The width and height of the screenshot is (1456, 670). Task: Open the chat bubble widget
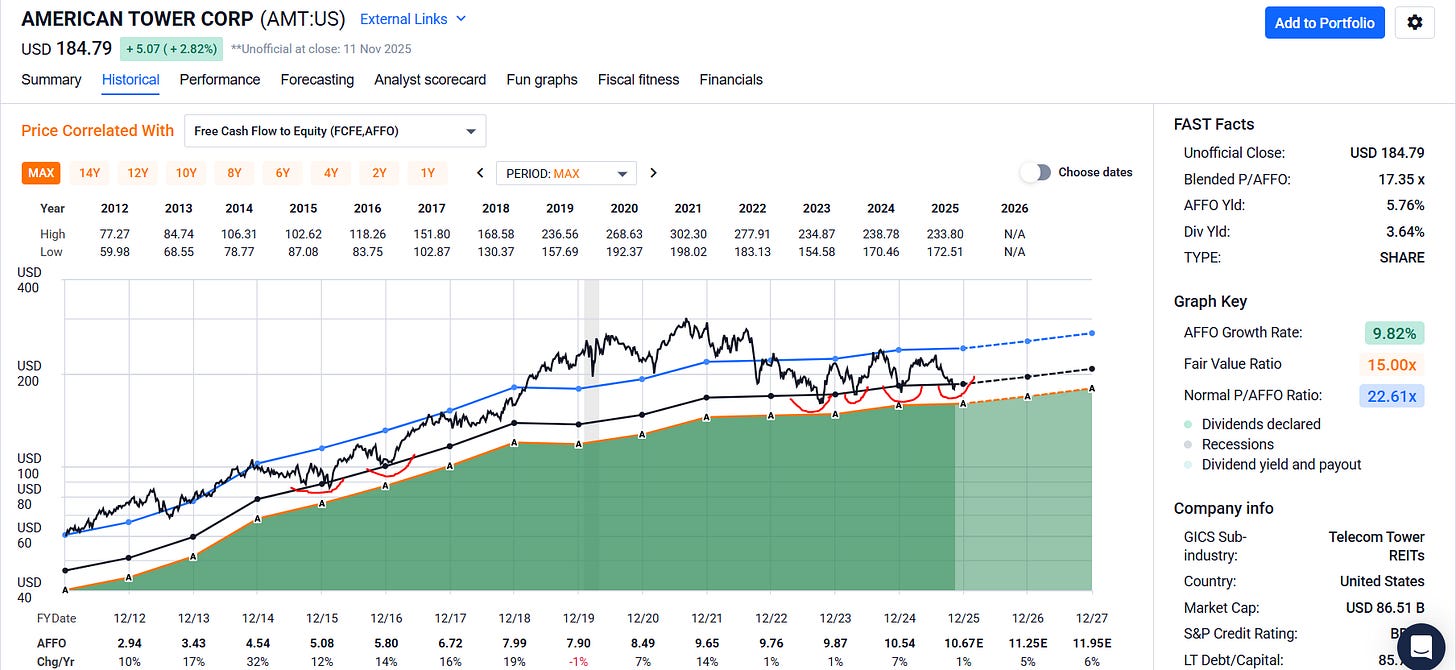click(x=1421, y=646)
